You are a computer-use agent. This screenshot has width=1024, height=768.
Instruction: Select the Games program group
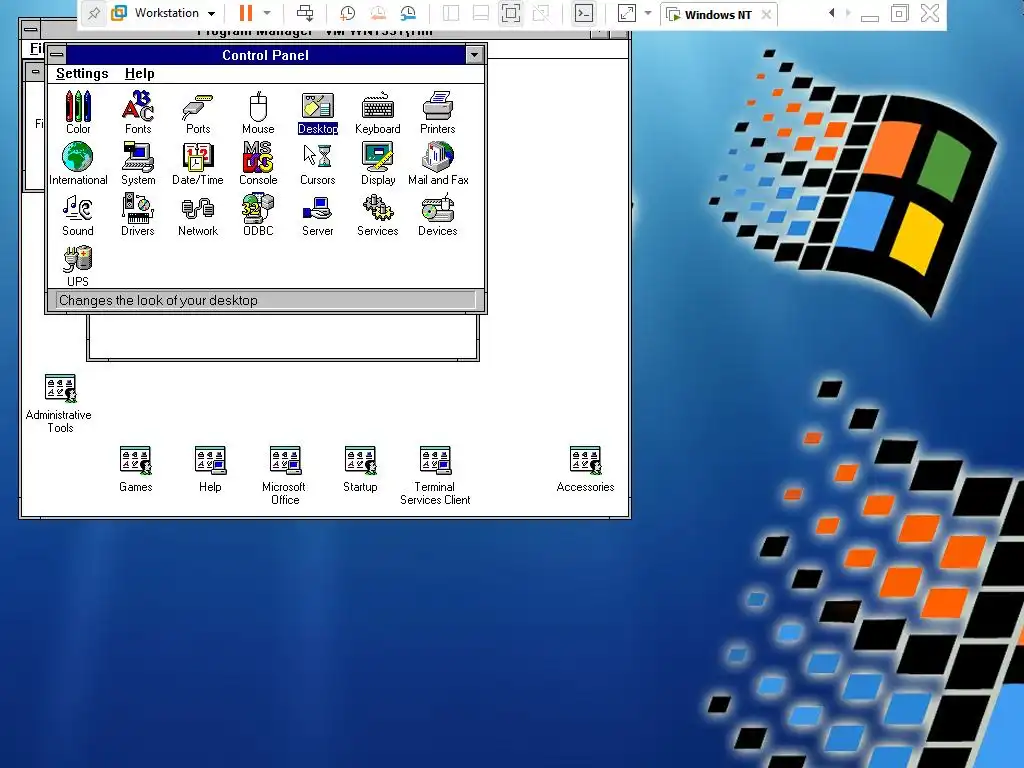(135, 468)
